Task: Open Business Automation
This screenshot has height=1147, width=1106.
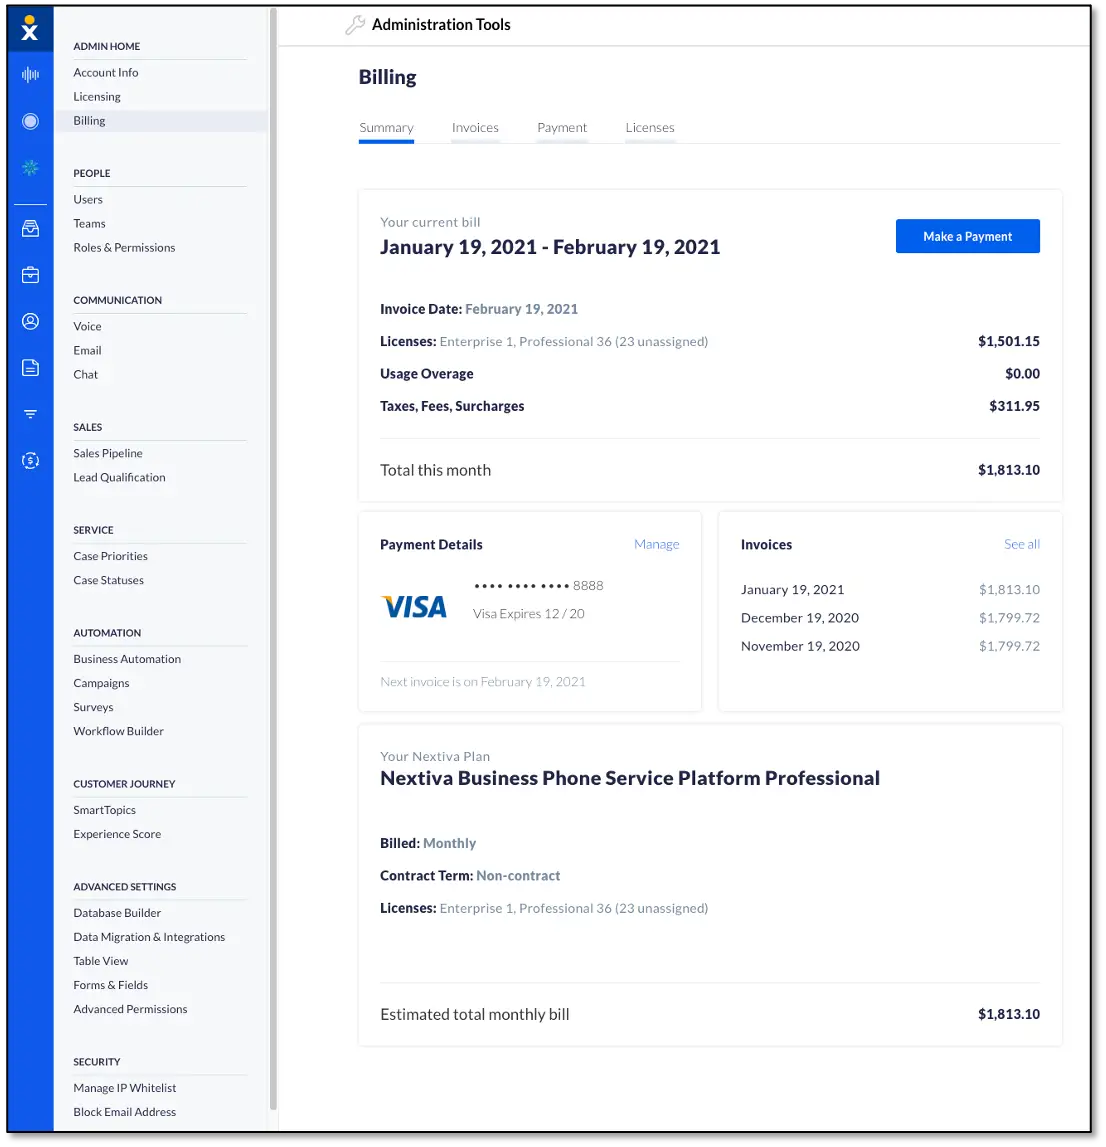Action: [x=127, y=659]
